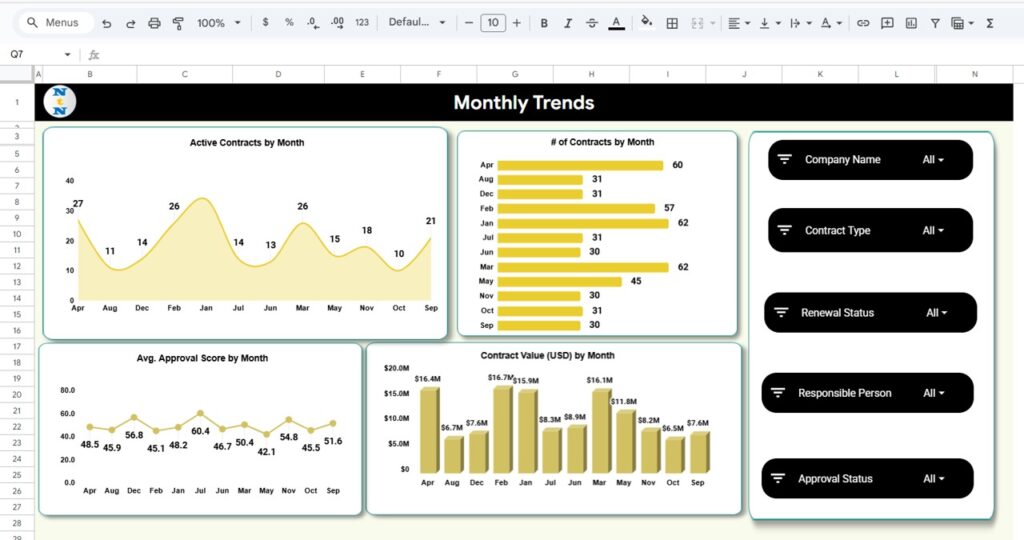The height and width of the screenshot is (540, 1024).
Task: Open the fill color paint bucket
Action: point(647,22)
